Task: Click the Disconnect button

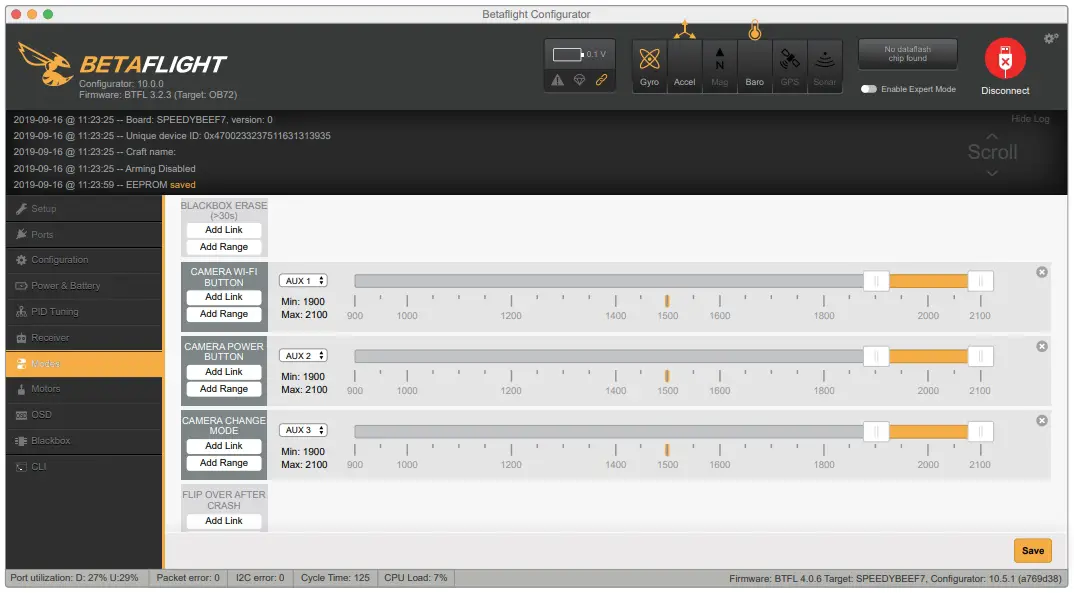Action: tap(1004, 63)
